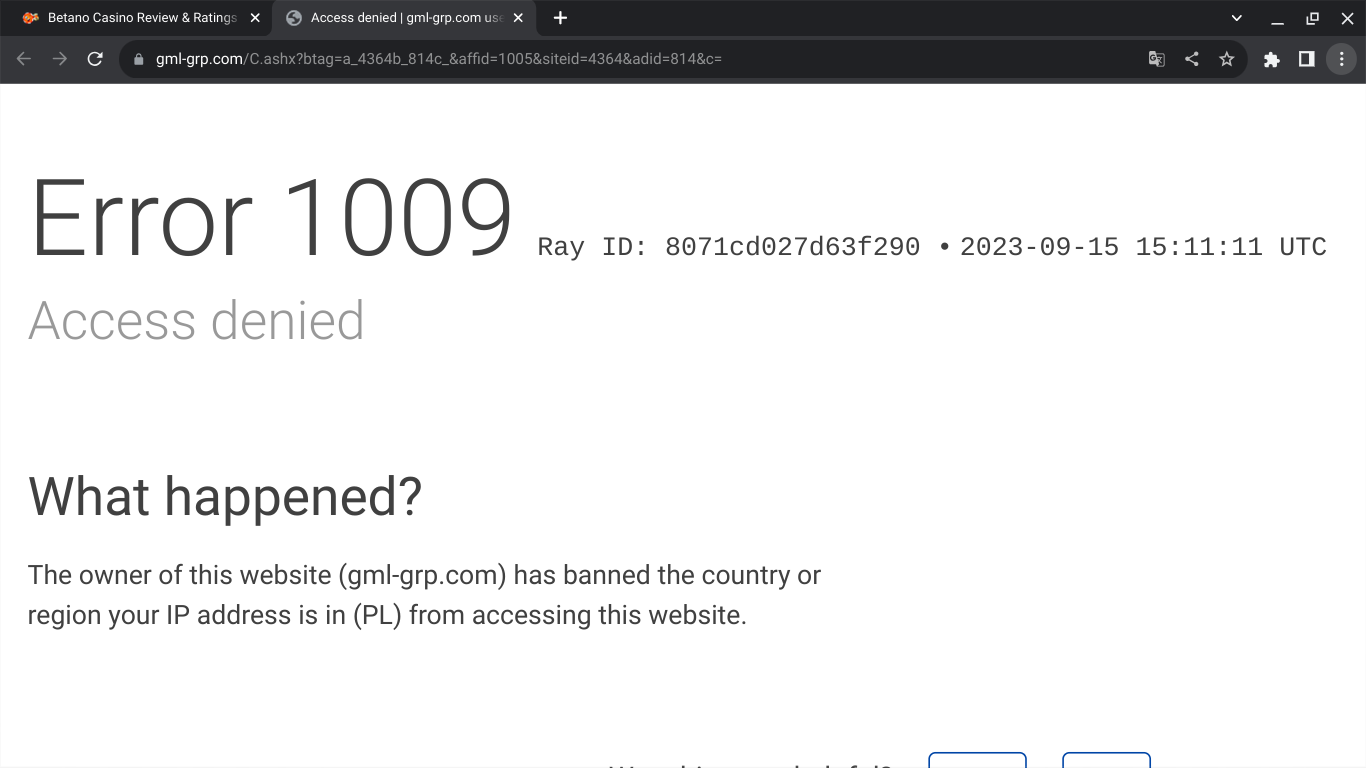1366x768 pixels.
Task: Click the browser back arrow
Action: pos(24,59)
